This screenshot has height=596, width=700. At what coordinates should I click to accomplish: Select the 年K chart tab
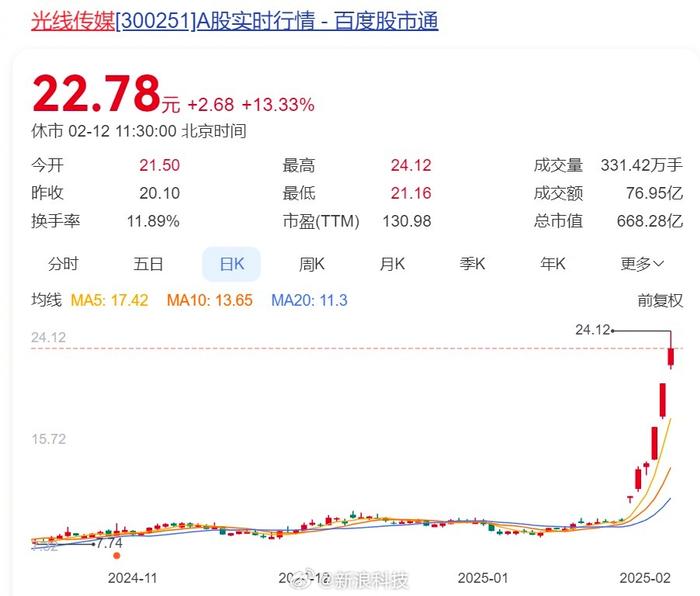pyautogui.click(x=553, y=264)
